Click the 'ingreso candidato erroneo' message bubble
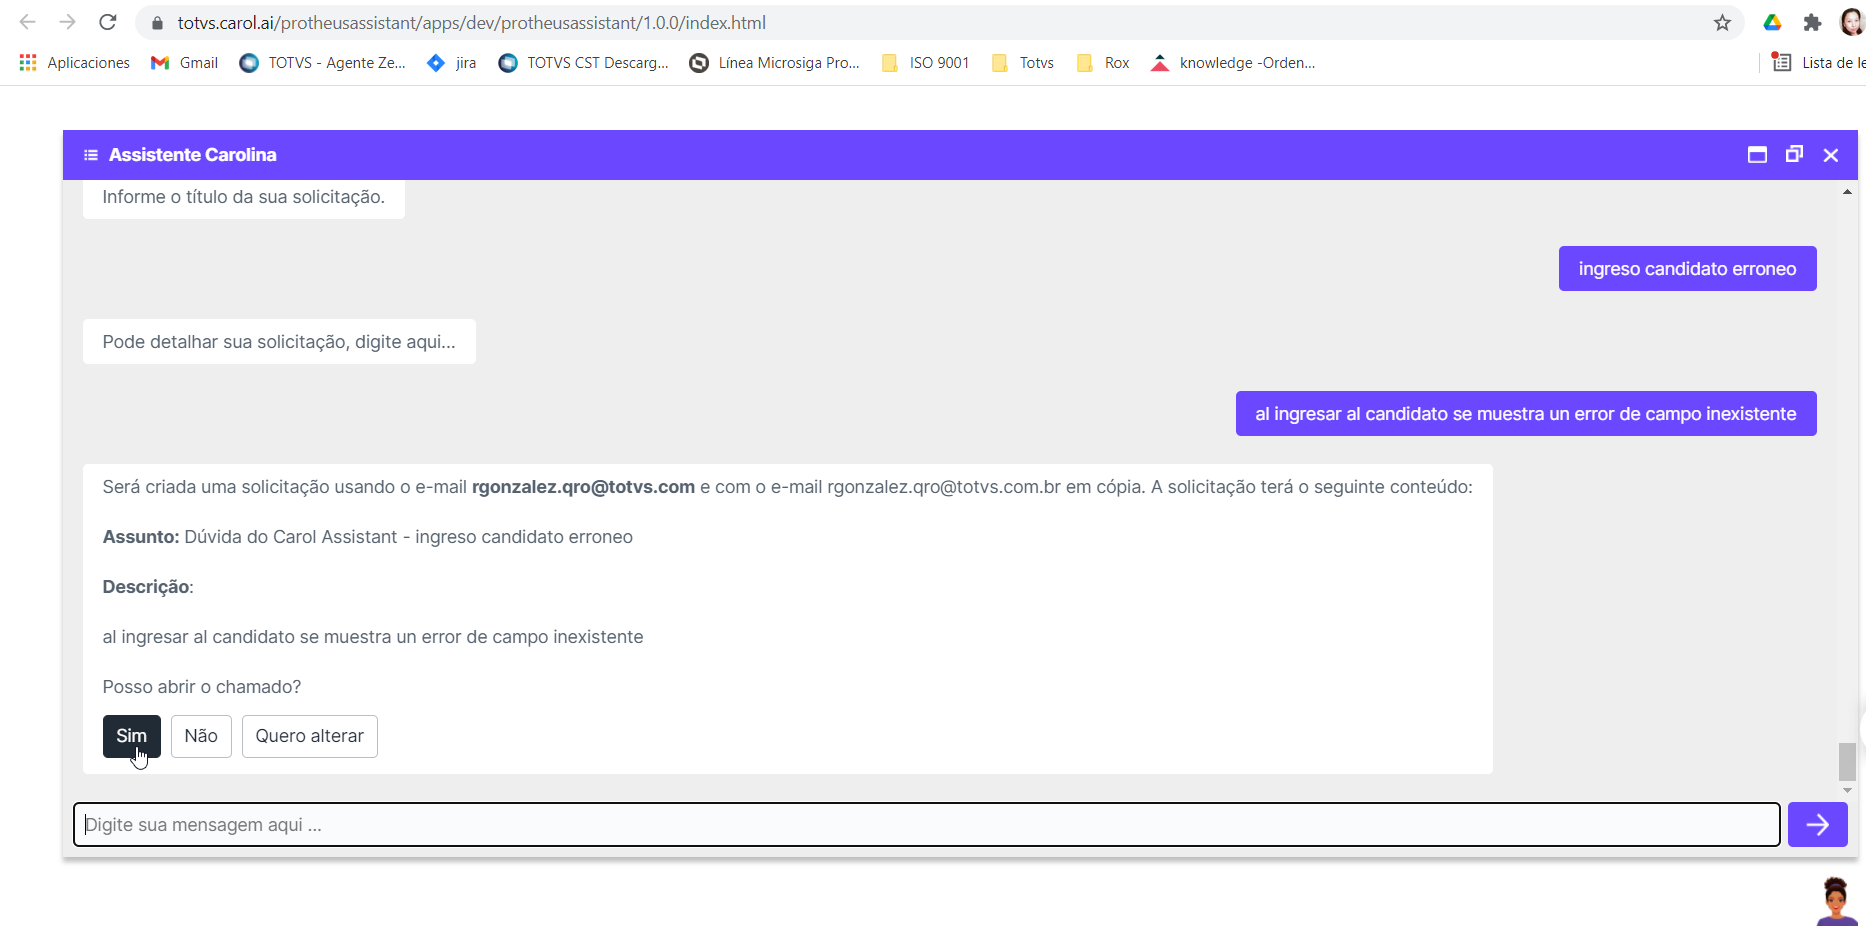Viewport: 1866px width, 944px height. coord(1688,269)
